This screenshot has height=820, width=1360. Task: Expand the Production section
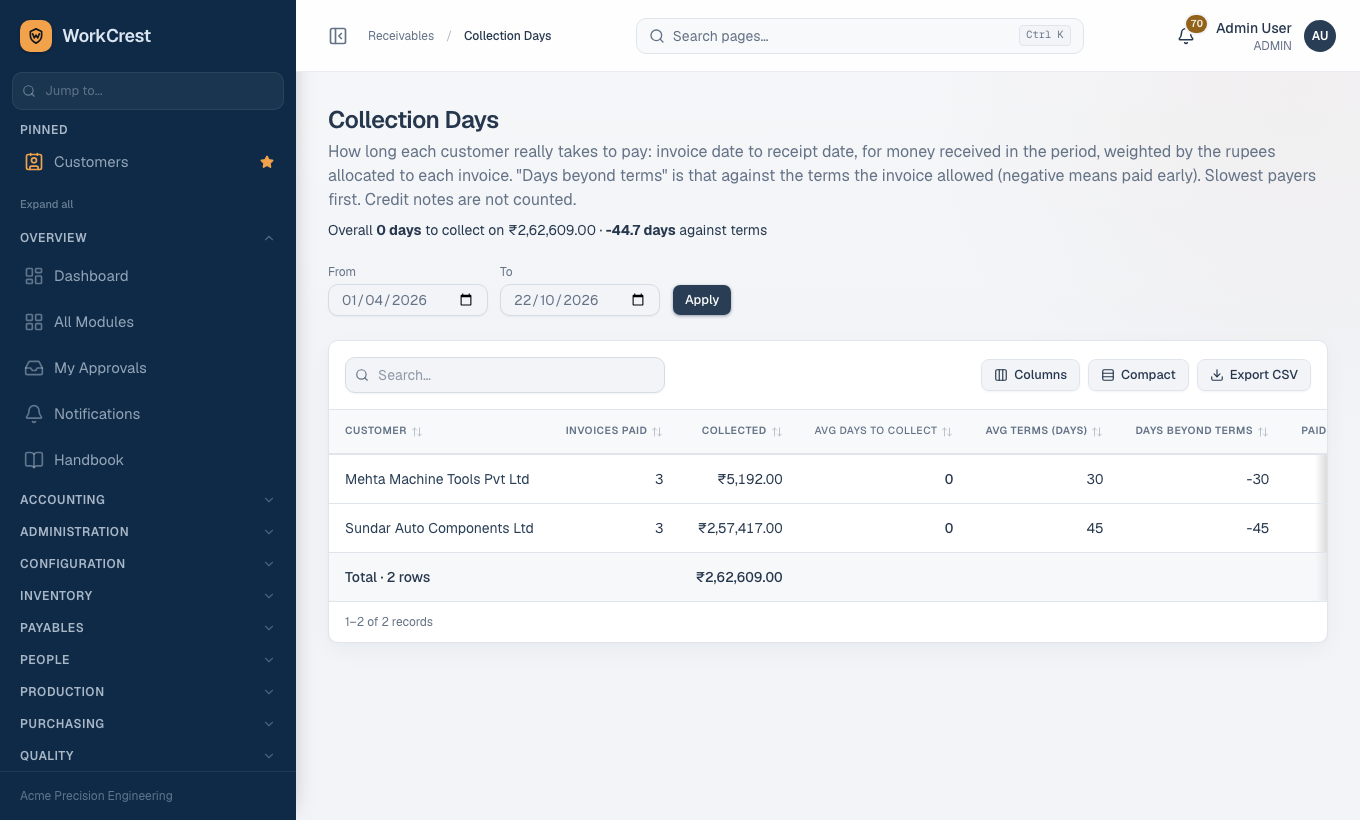pos(148,692)
